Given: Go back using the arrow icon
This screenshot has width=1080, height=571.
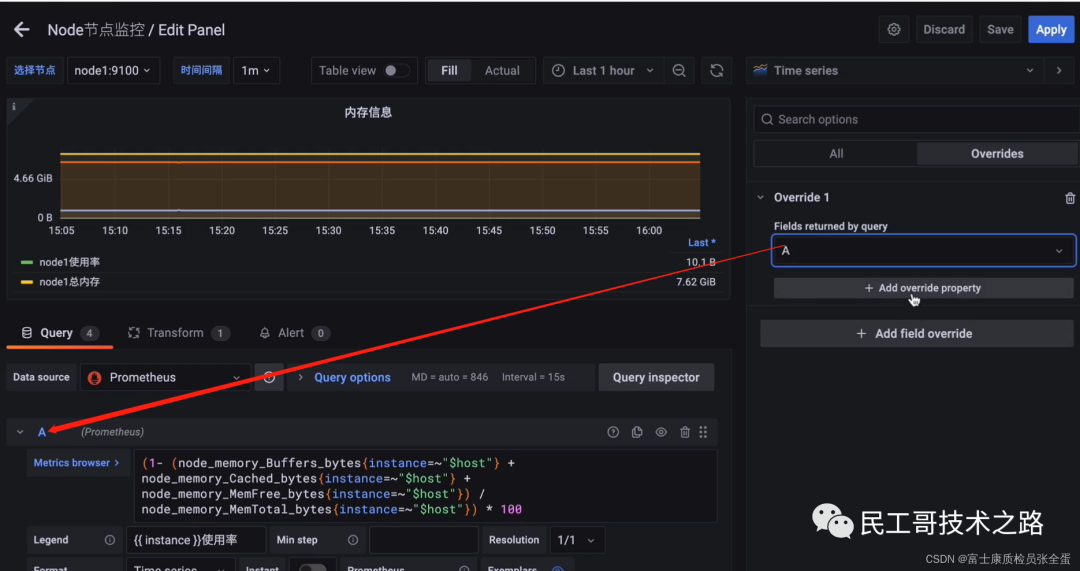Looking at the screenshot, I should 22,30.
